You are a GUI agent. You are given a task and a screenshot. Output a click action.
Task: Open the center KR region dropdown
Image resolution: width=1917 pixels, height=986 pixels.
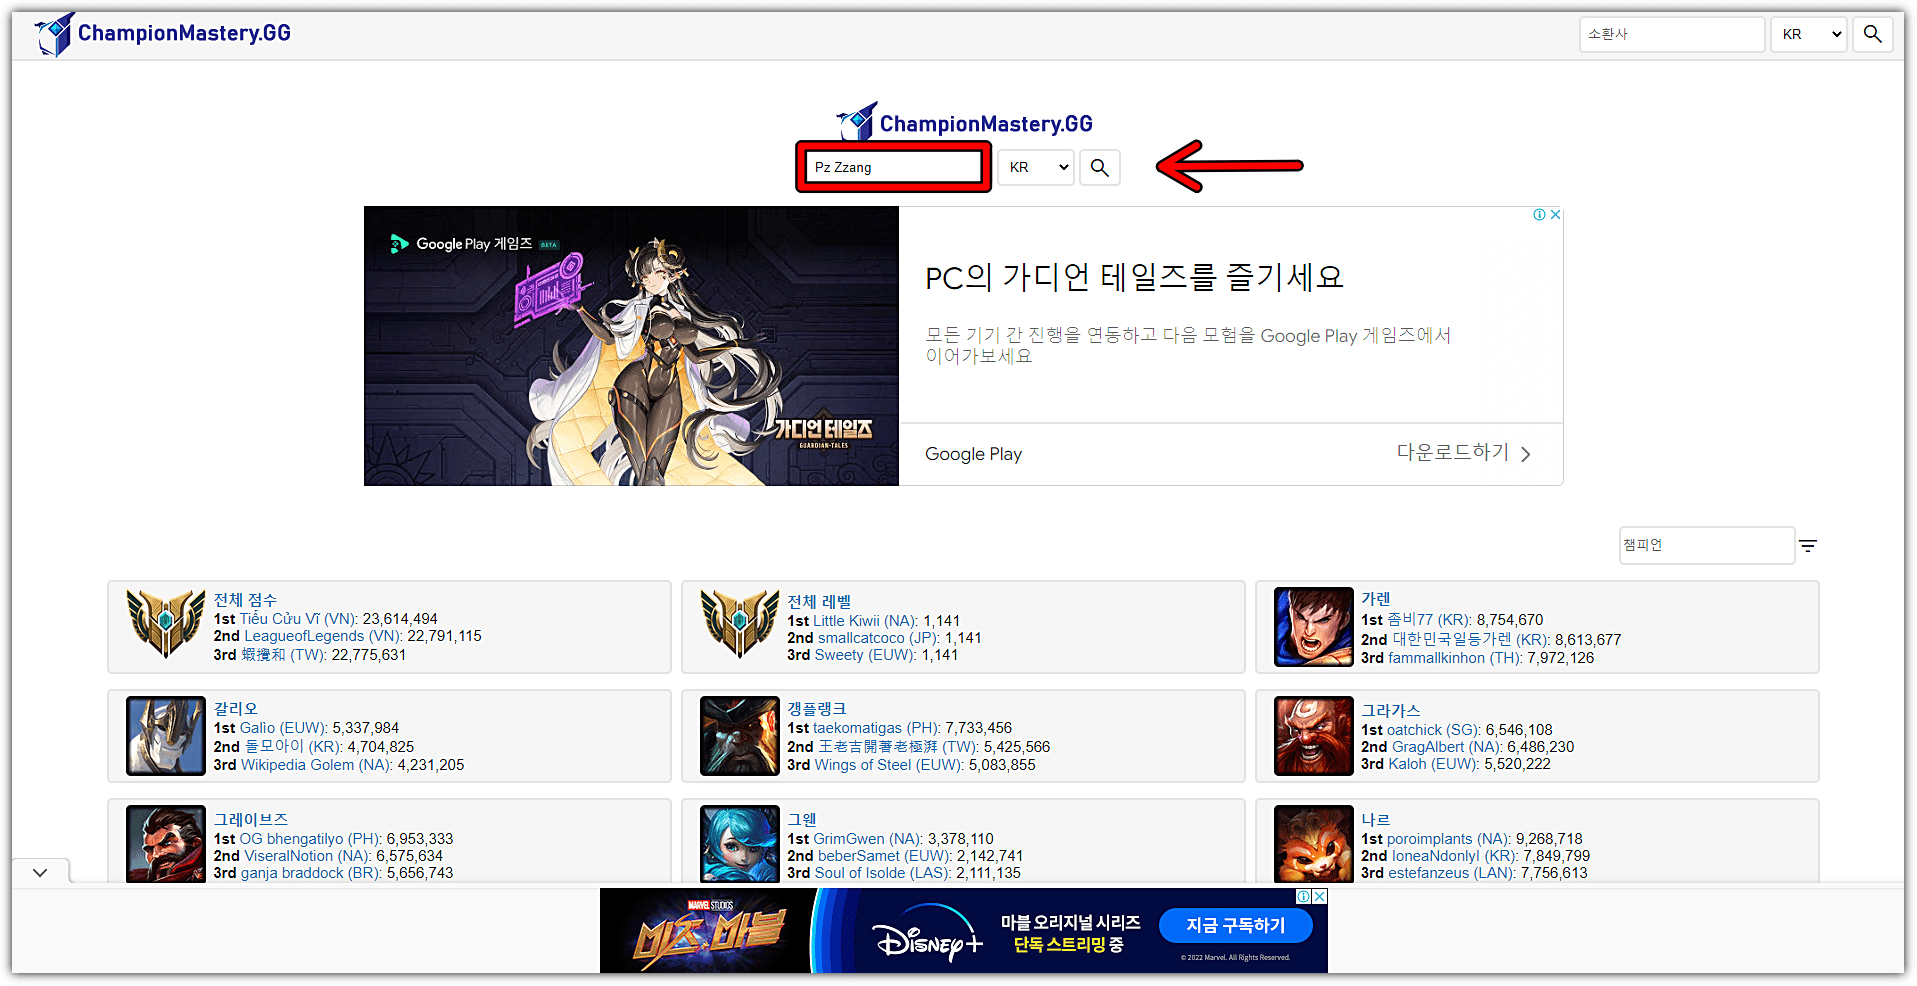1037,167
